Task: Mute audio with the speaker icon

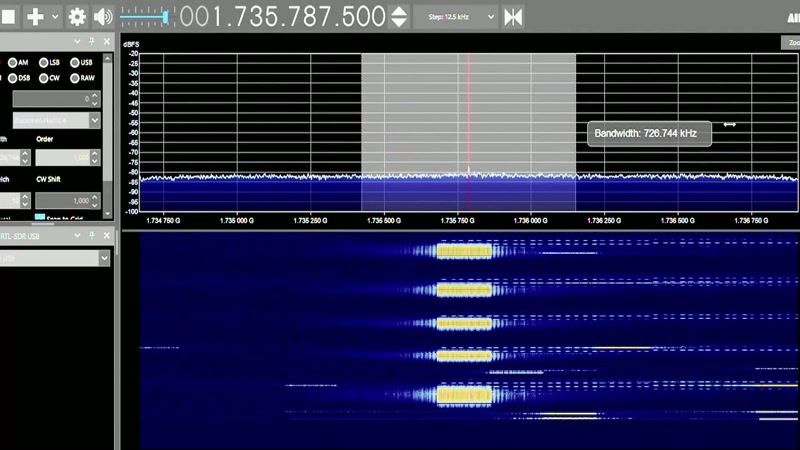Action: (x=103, y=17)
